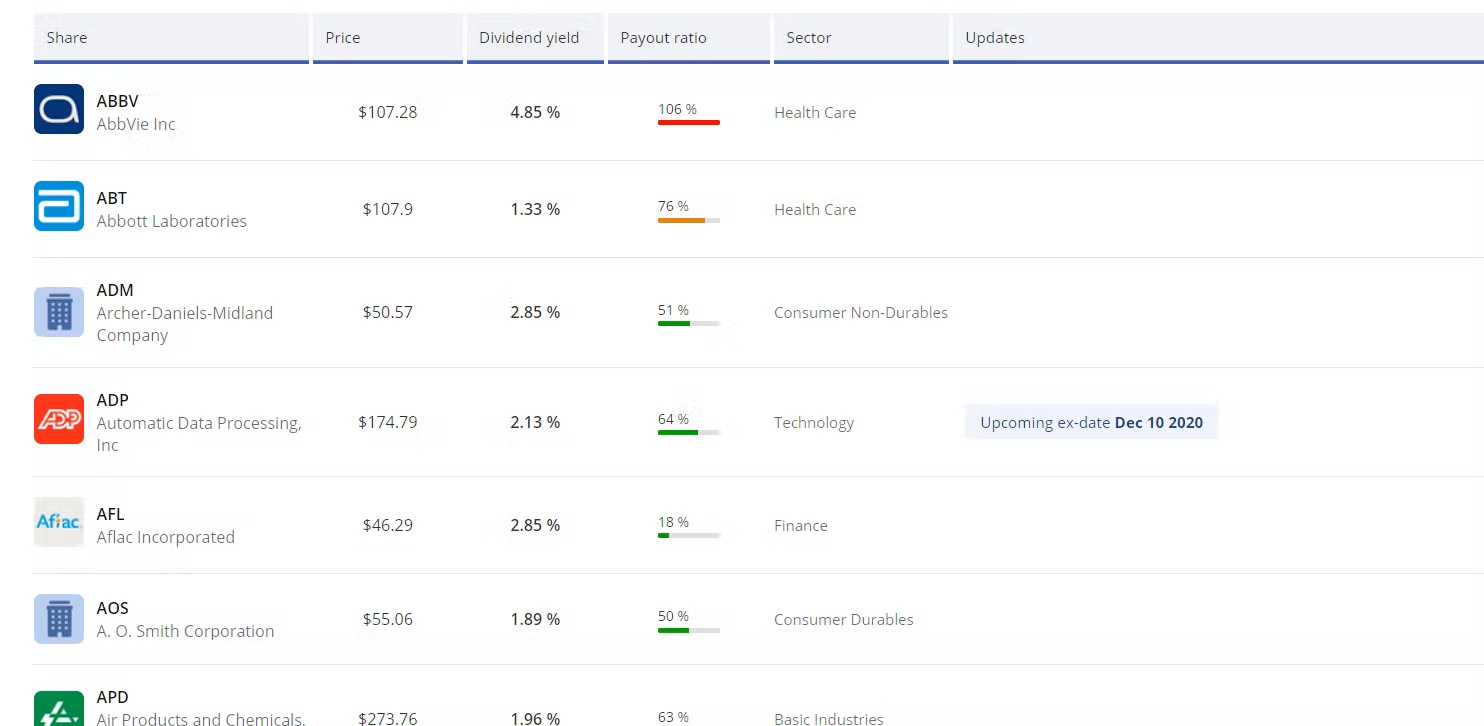Click the $174.79 price value
Image resolution: width=1484 pixels, height=726 pixels.
tap(388, 422)
